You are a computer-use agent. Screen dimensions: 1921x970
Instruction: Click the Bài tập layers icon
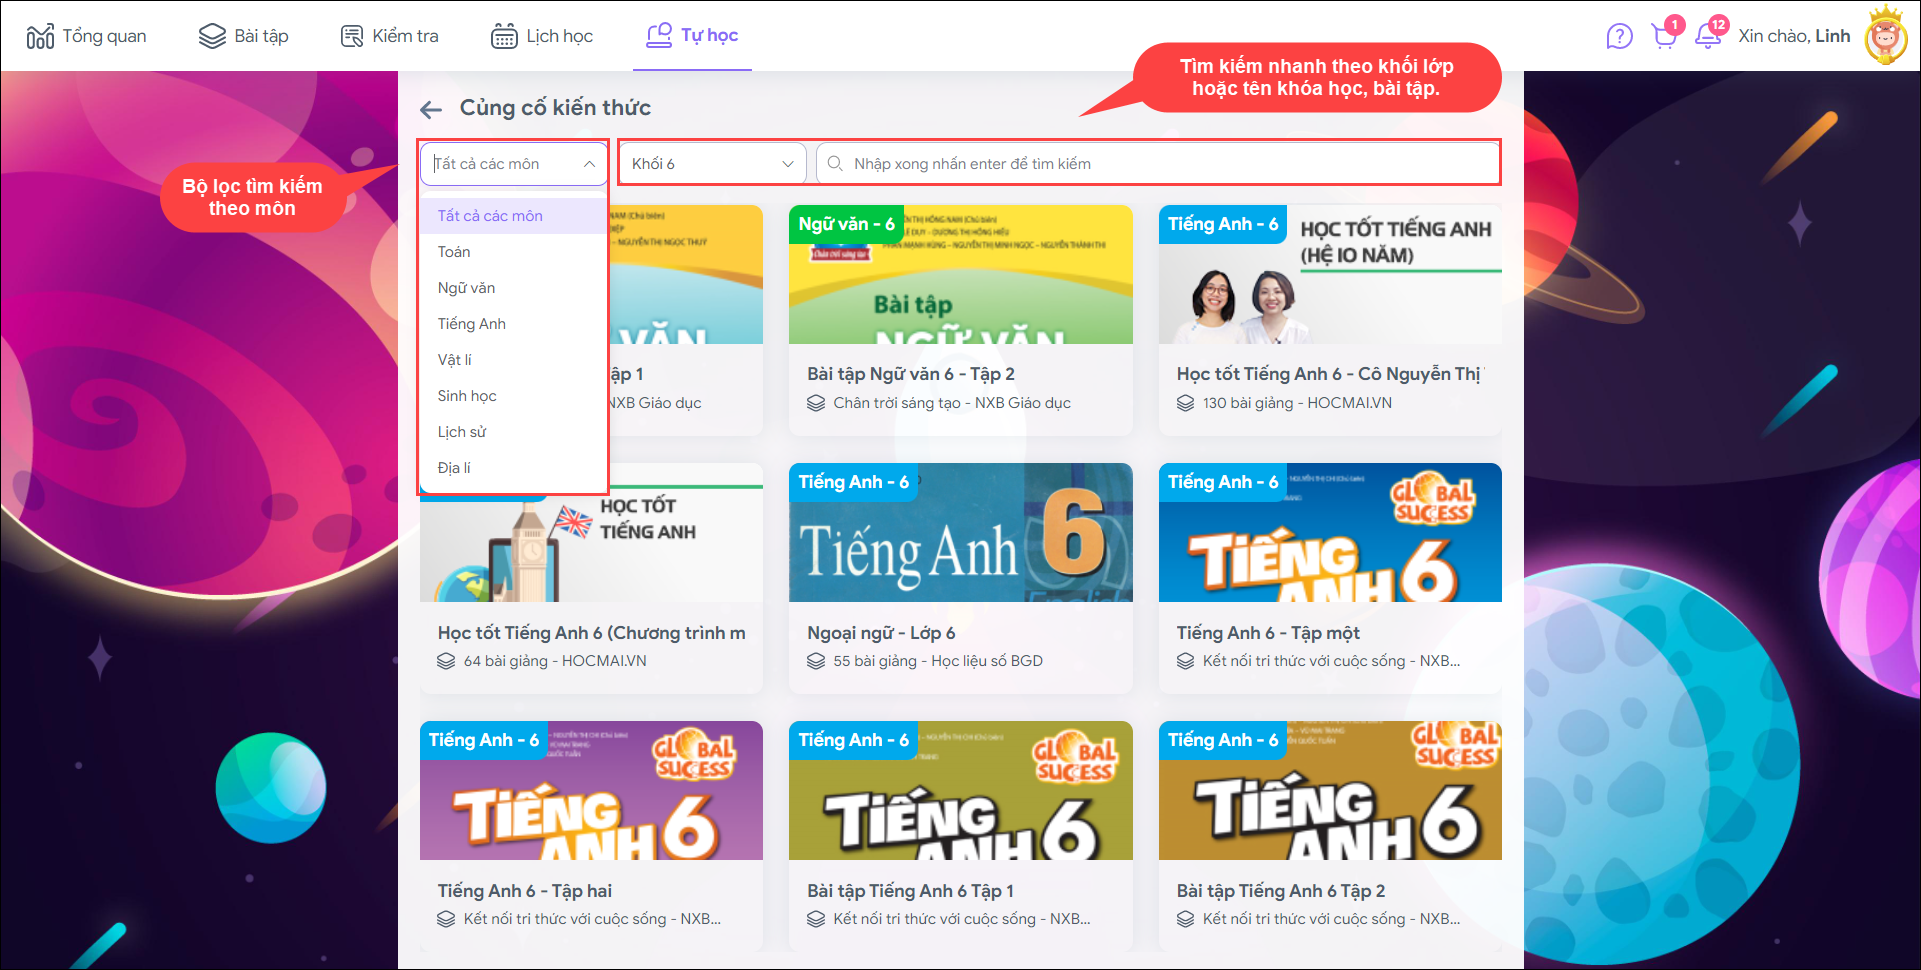click(x=212, y=36)
